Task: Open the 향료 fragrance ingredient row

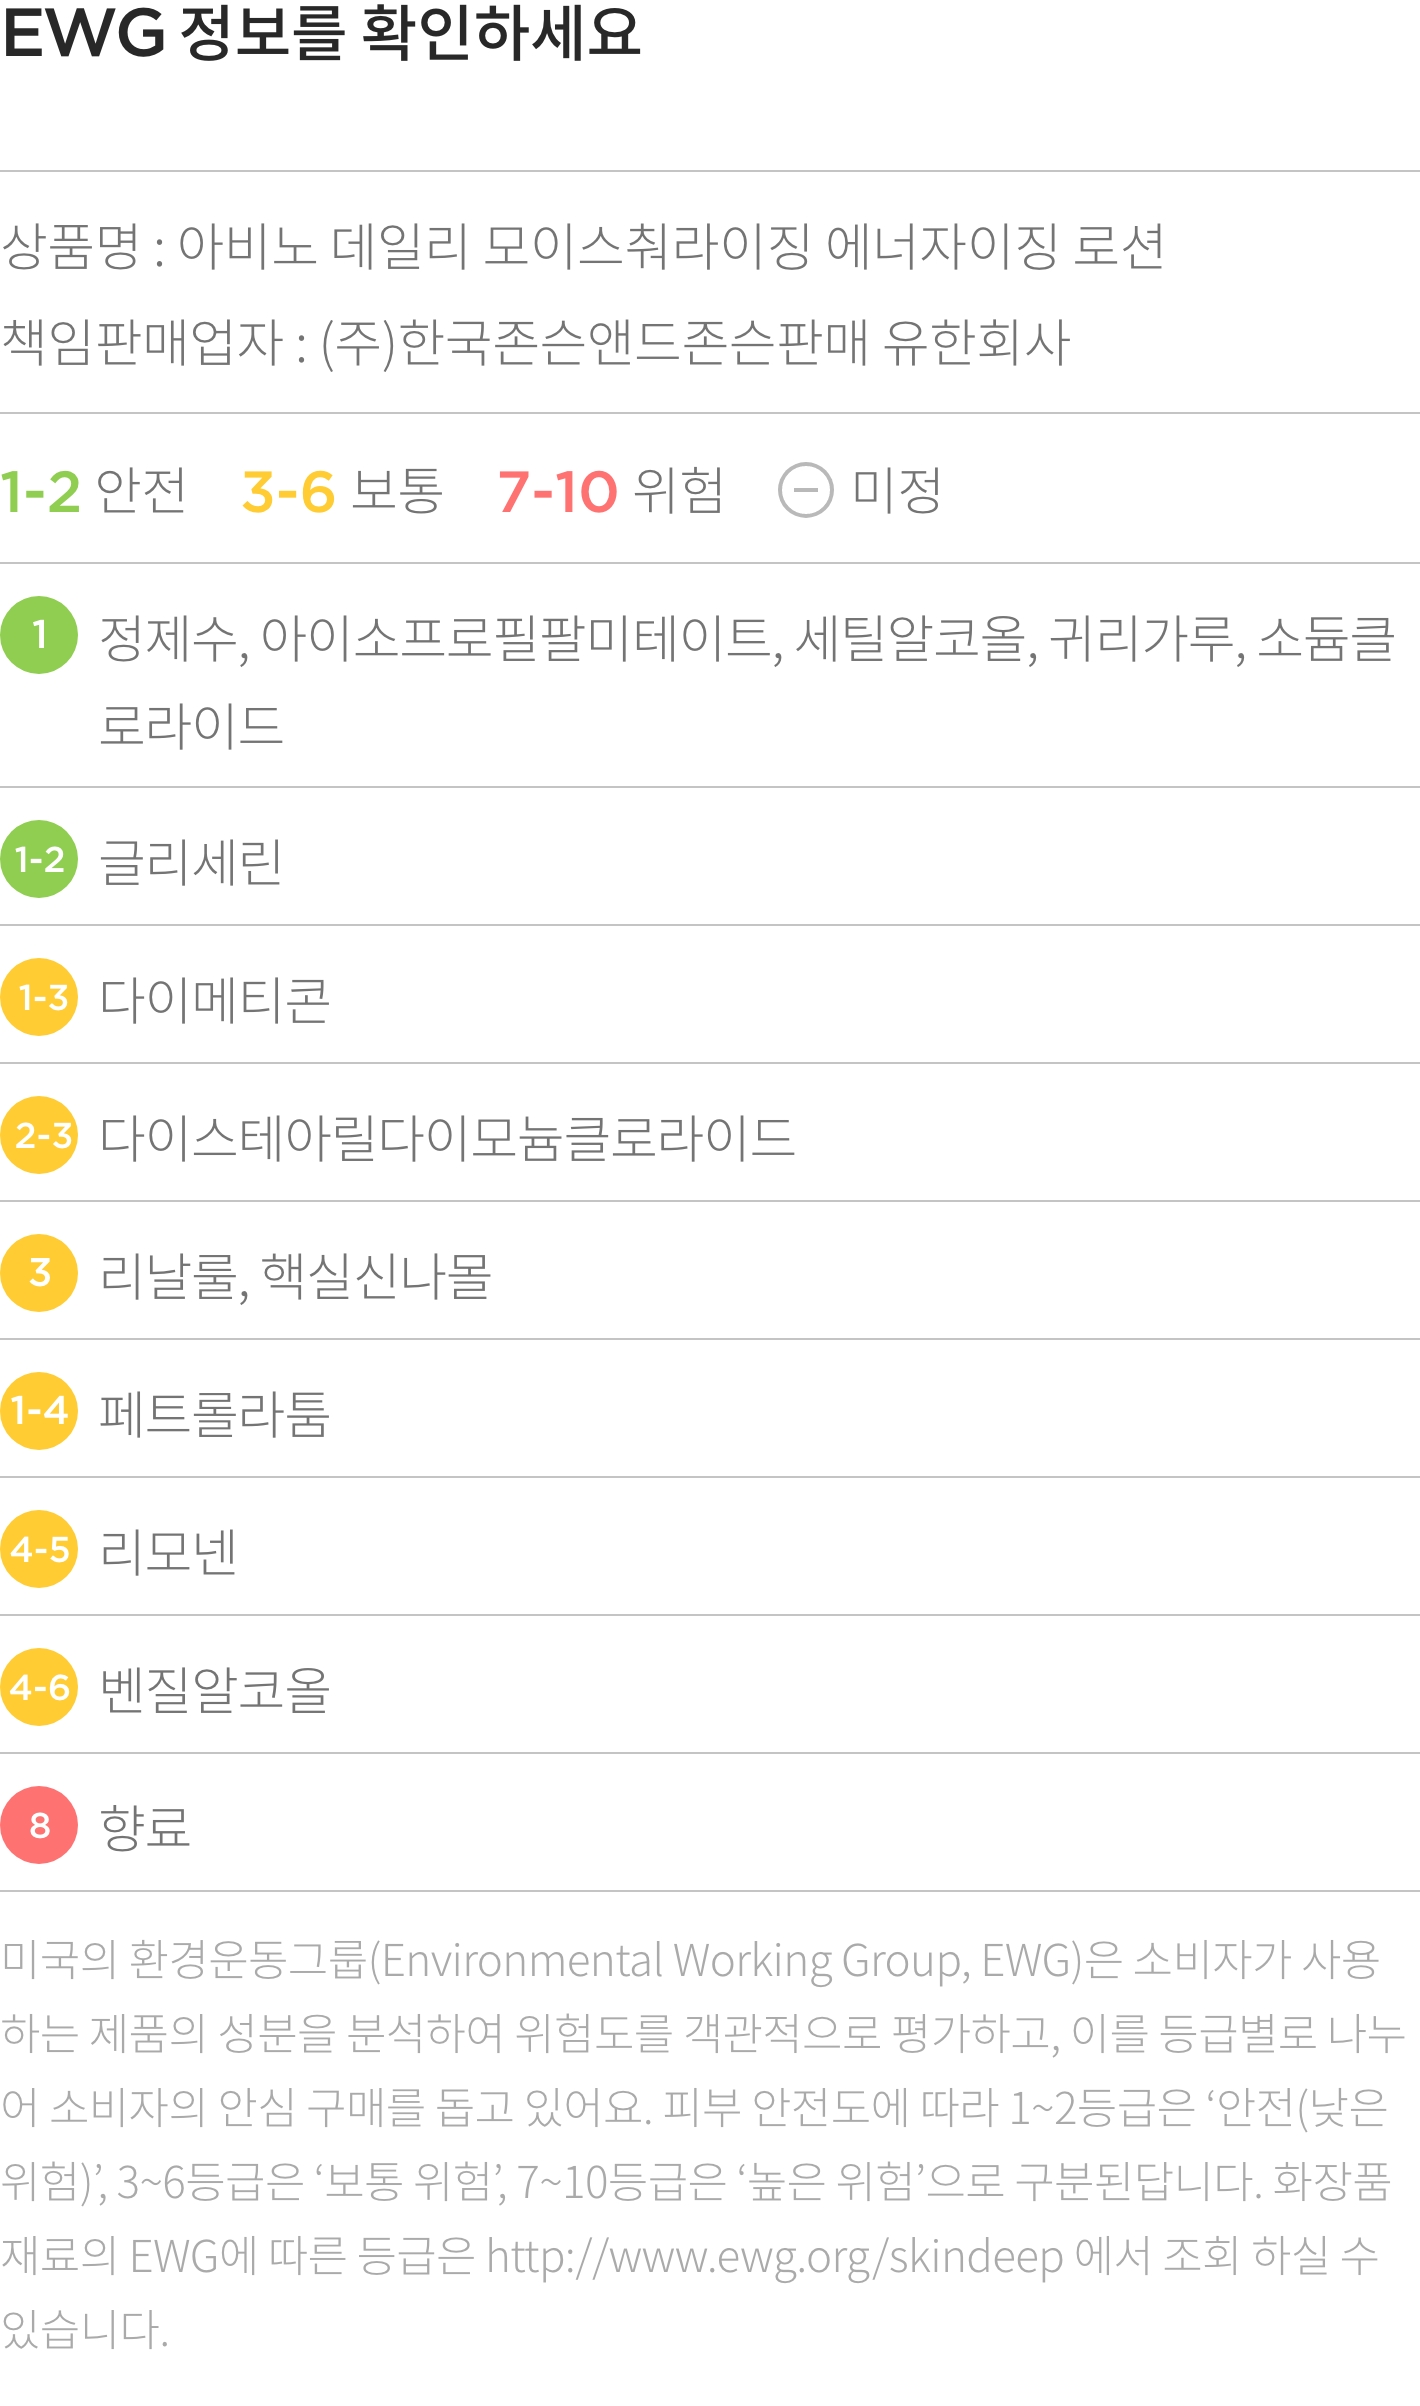Action: (x=710, y=1824)
